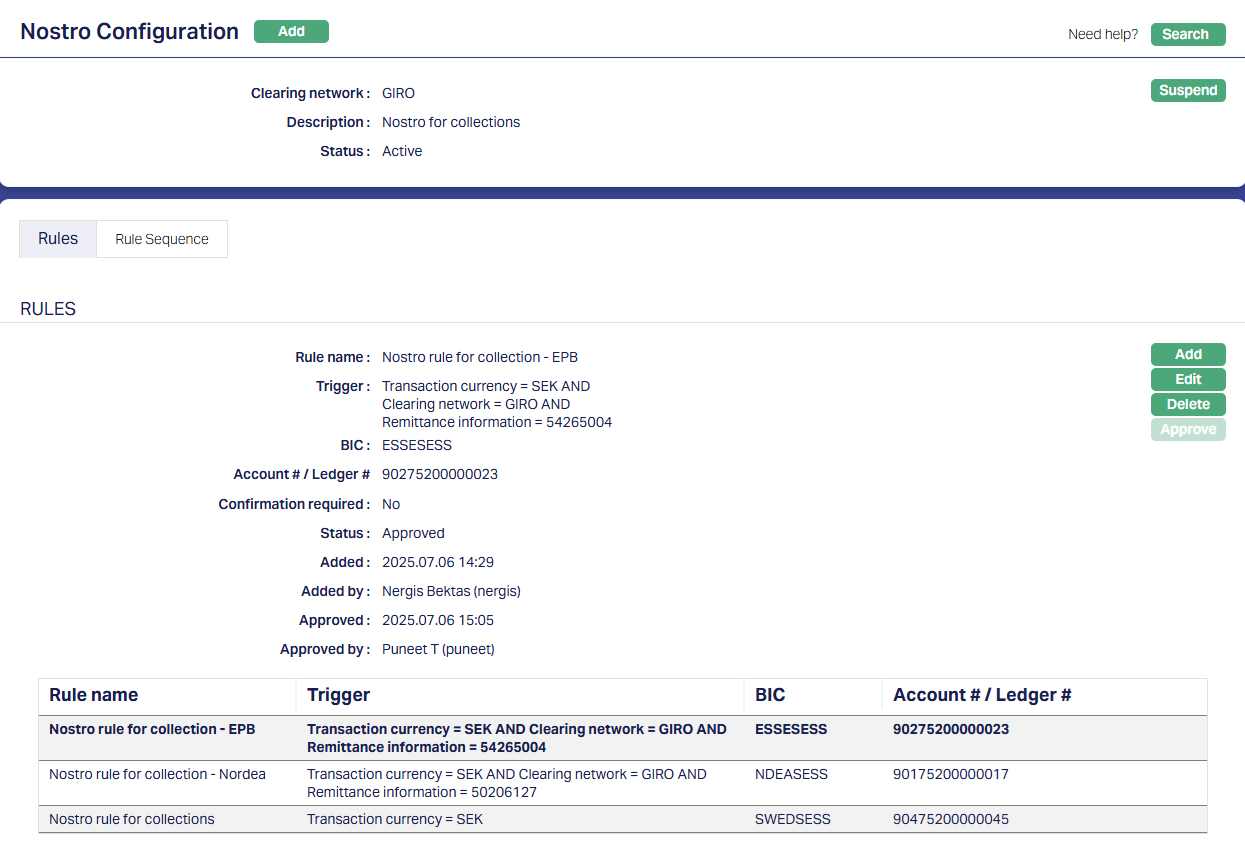Click the Rule name column header
The image size is (1245, 859).
(x=94, y=695)
